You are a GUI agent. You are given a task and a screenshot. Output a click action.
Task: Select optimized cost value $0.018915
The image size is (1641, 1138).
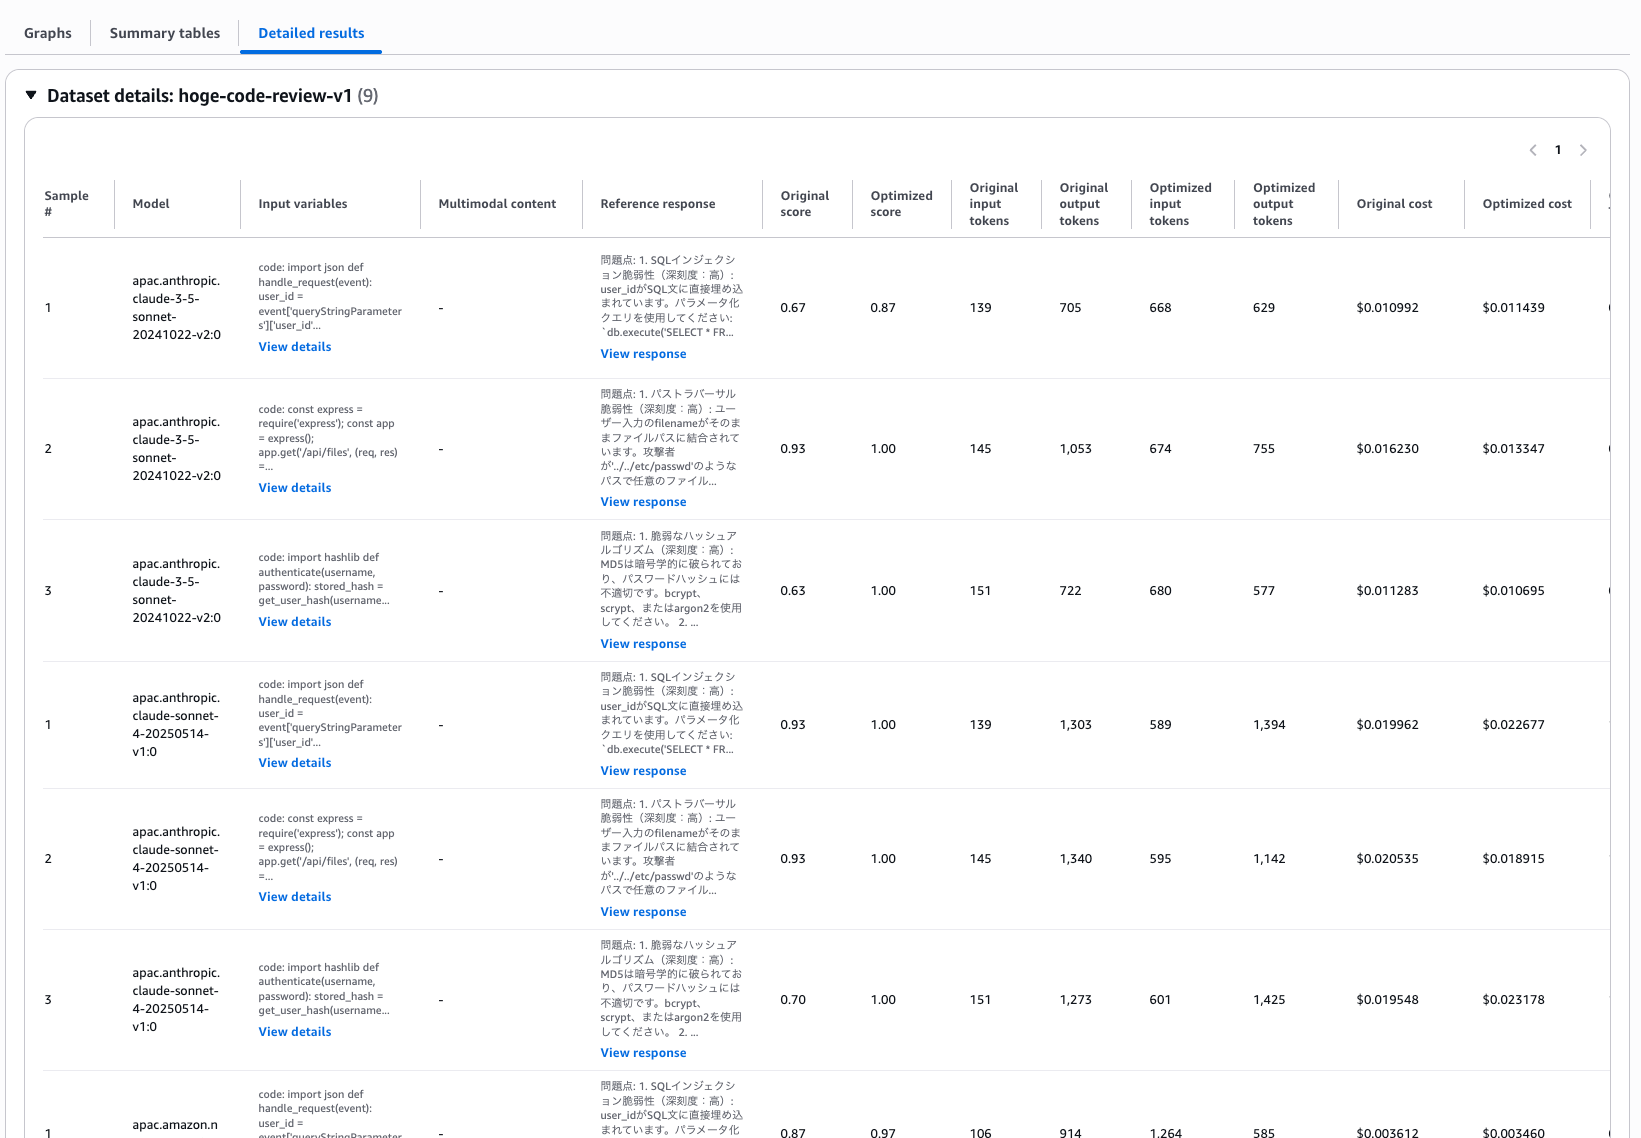1513,859
